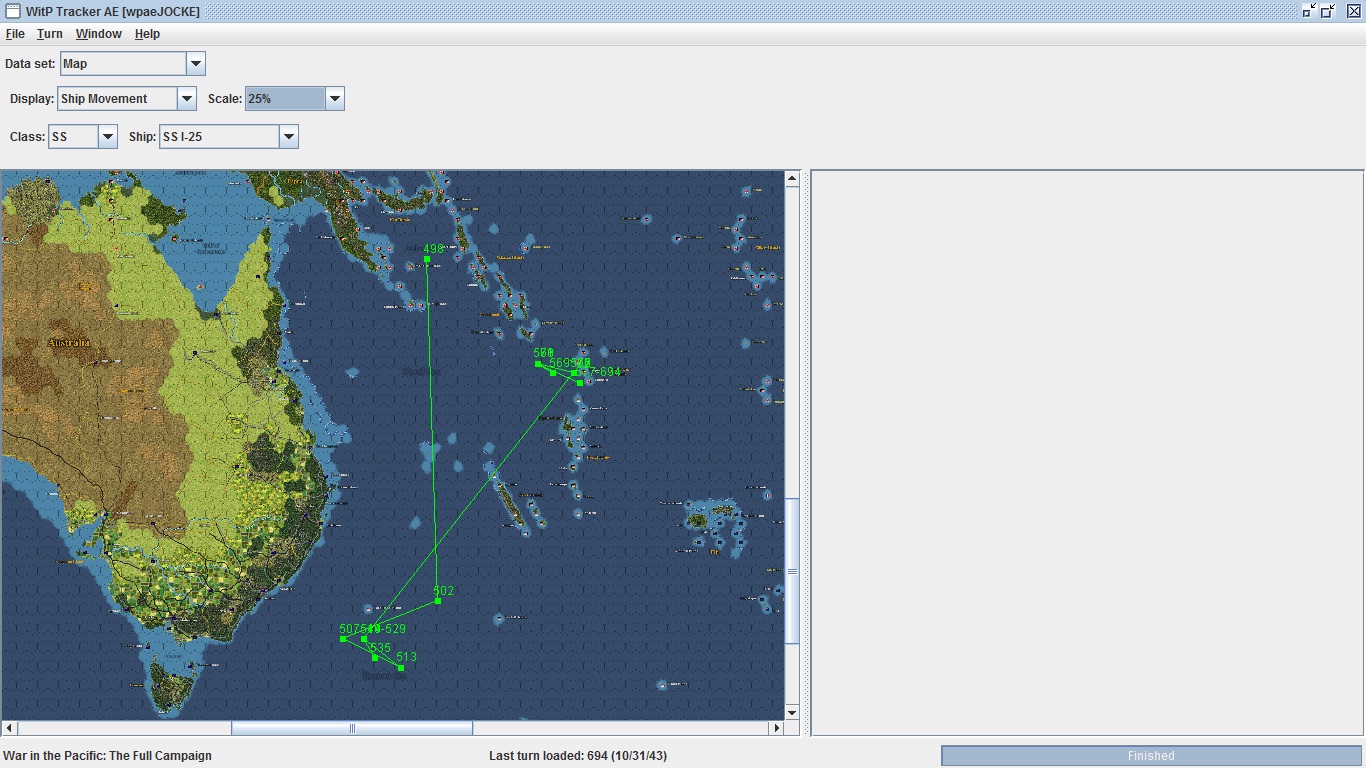Click the waypoint marker labeled 502
The width and height of the screenshot is (1366, 768).
pos(438,600)
